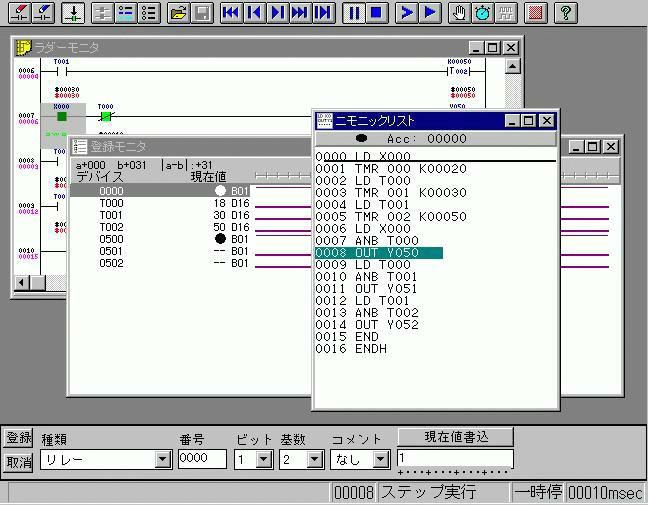Open the 種類 dropdown showing リレー
The width and height of the screenshot is (648, 505).
[163, 459]
